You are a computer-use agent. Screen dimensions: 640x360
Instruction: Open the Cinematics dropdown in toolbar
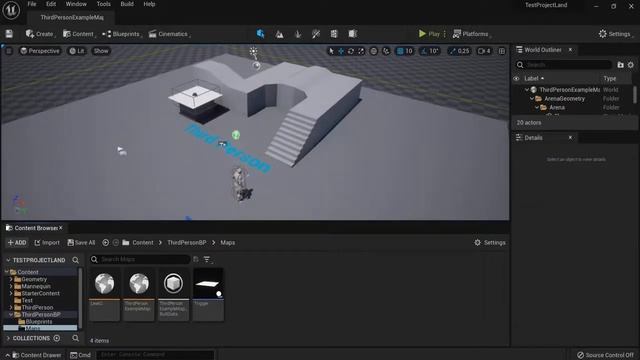169,34
